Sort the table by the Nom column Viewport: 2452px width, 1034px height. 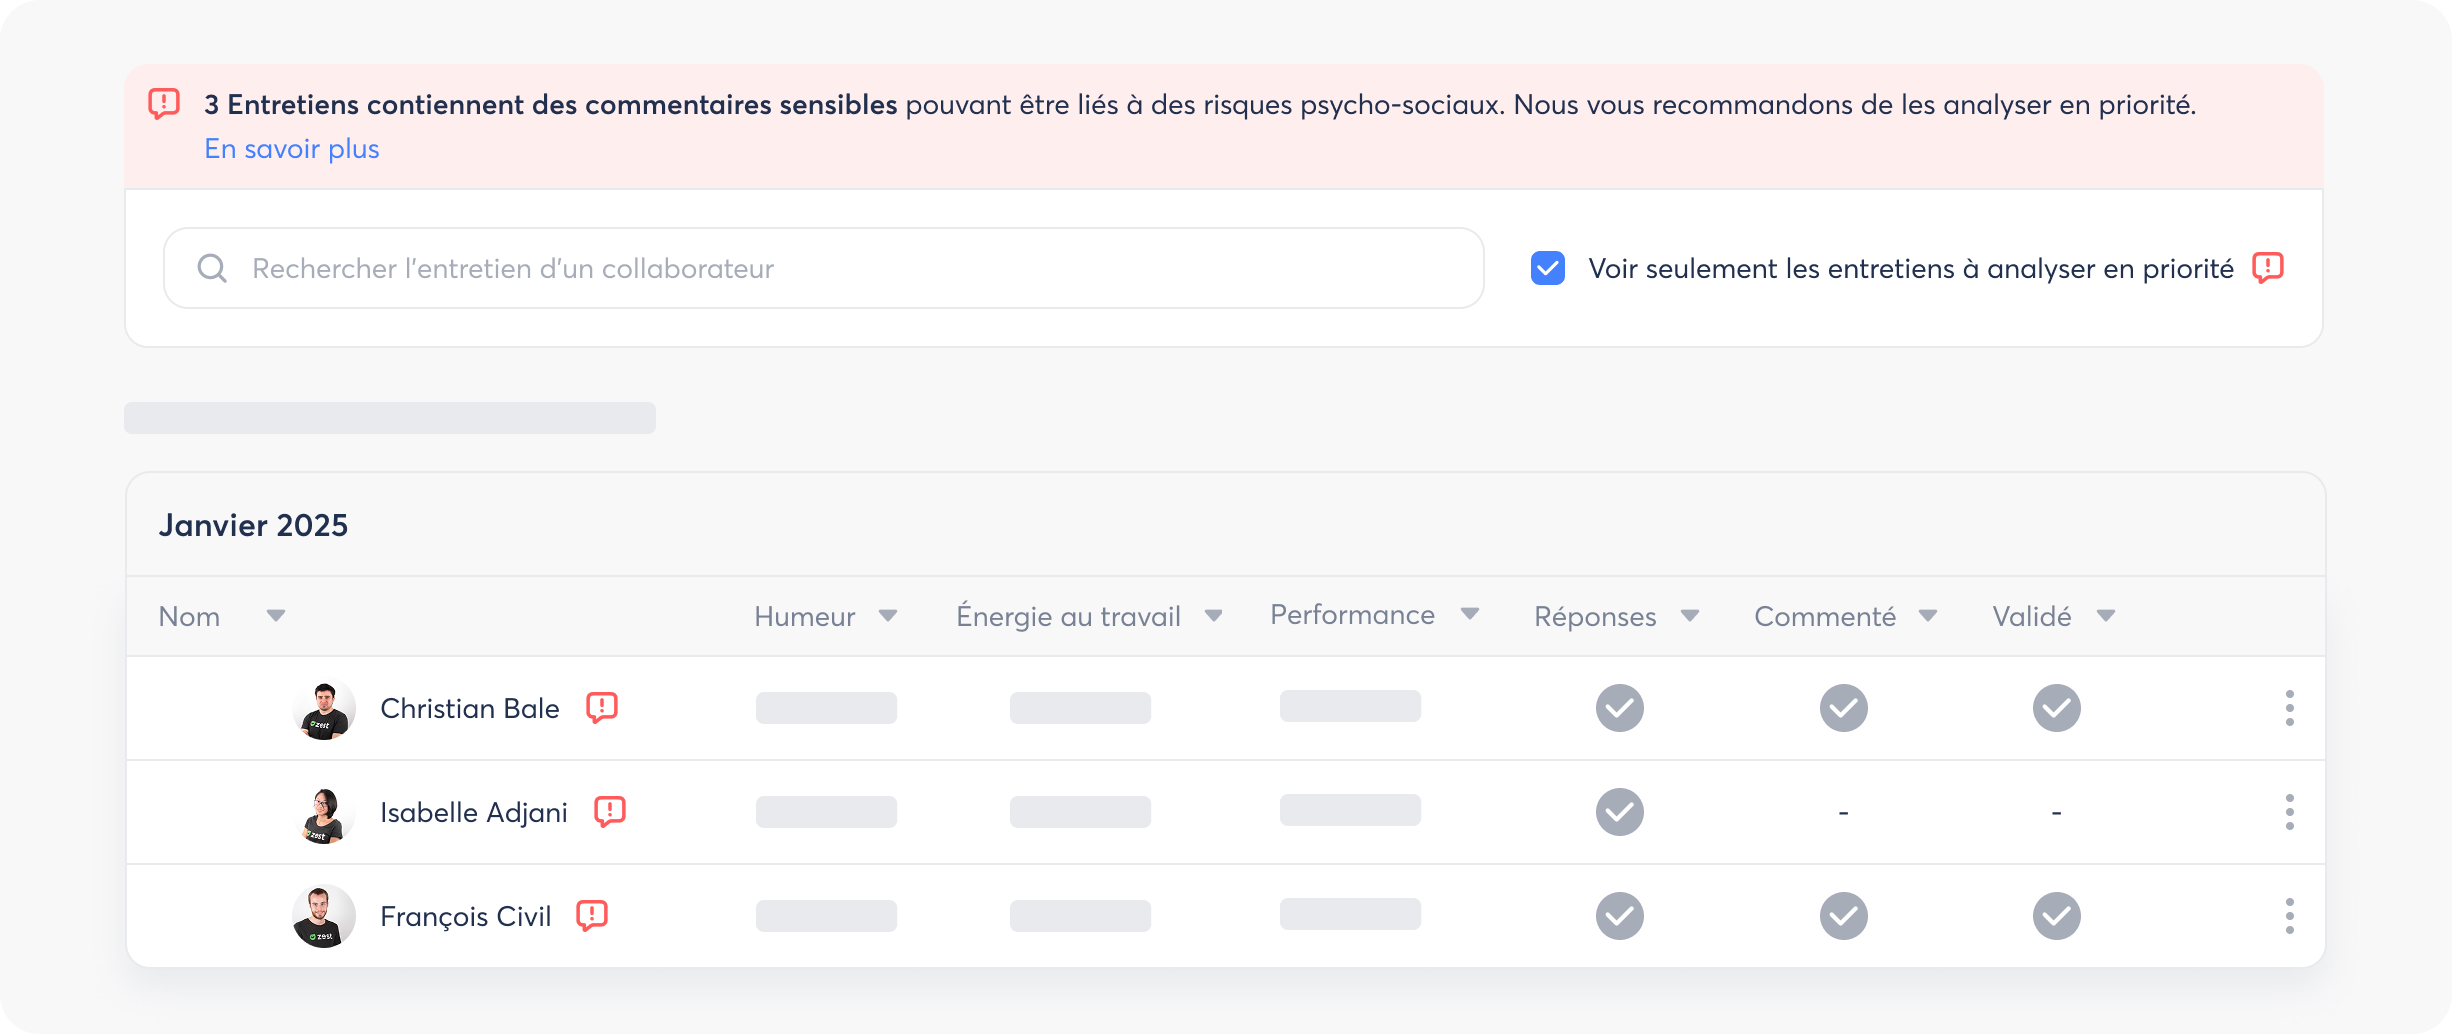276,616
